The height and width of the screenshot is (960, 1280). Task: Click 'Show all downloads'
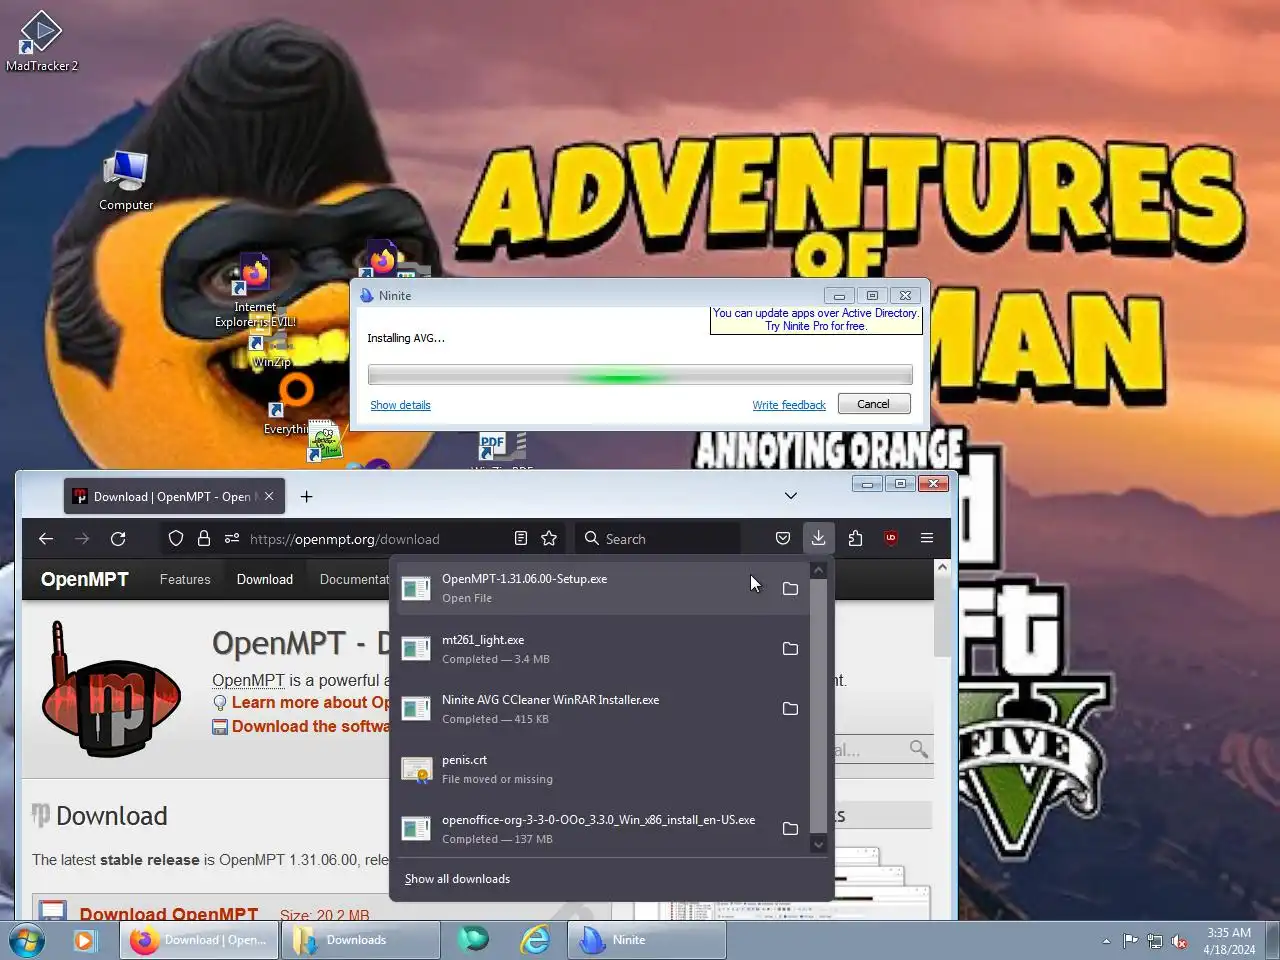click(x=457, y=879)
